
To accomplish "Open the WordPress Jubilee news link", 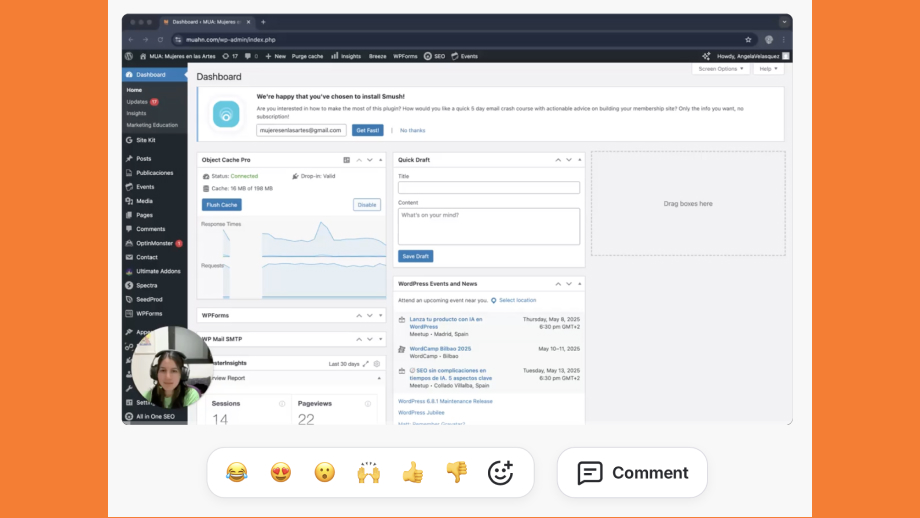I will [x=421, y=412].
